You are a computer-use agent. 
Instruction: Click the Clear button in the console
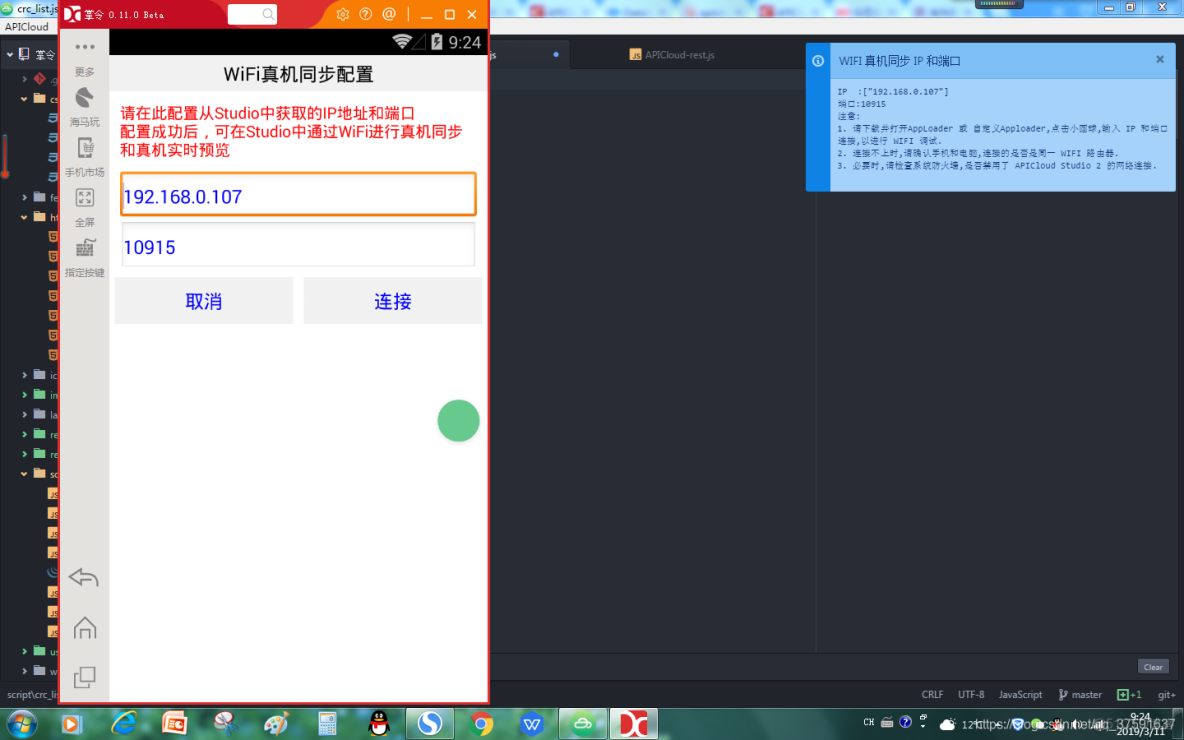coord(1152,666)
